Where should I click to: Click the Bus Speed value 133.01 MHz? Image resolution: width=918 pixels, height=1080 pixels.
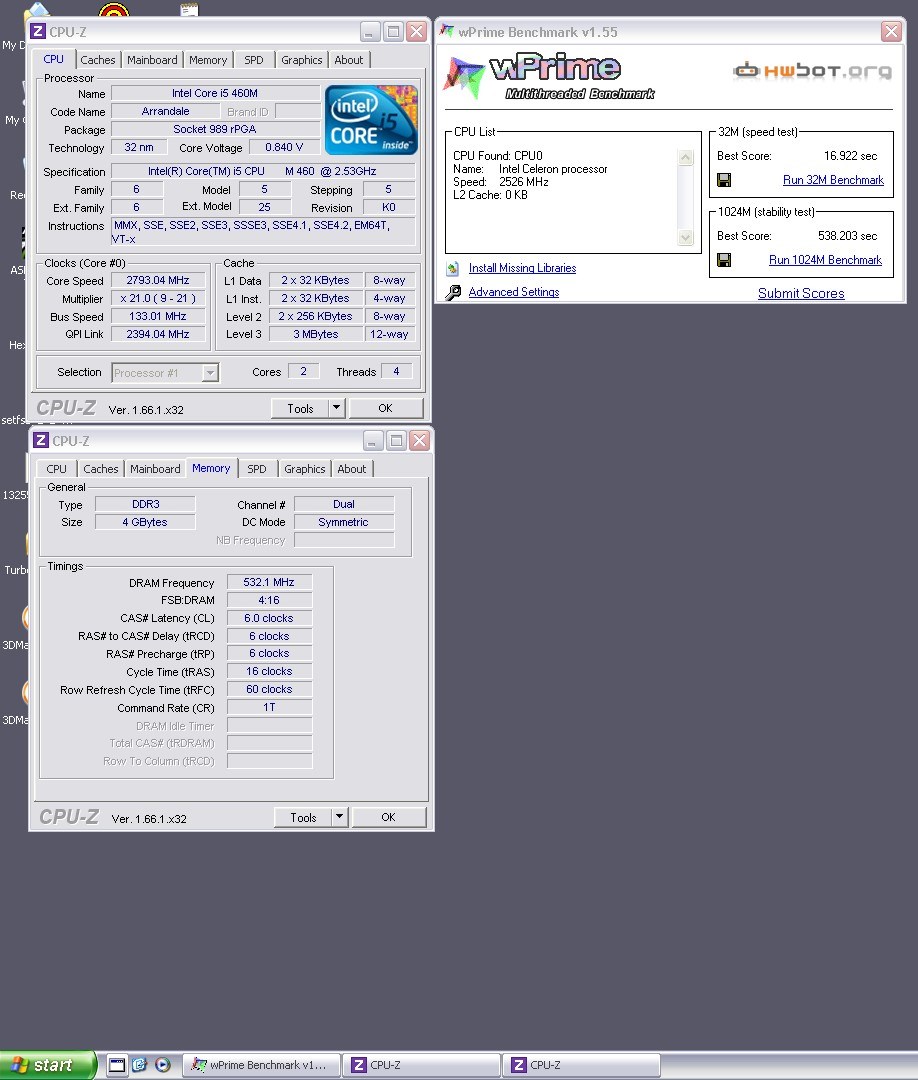click(x=158, y=316)
